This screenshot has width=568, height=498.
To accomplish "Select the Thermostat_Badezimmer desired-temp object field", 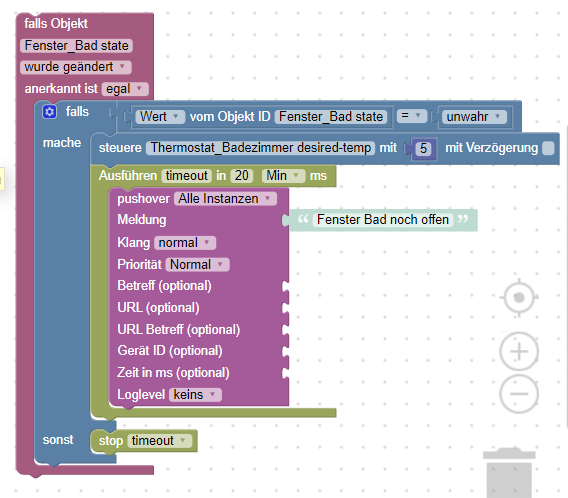I will point(260,148).
